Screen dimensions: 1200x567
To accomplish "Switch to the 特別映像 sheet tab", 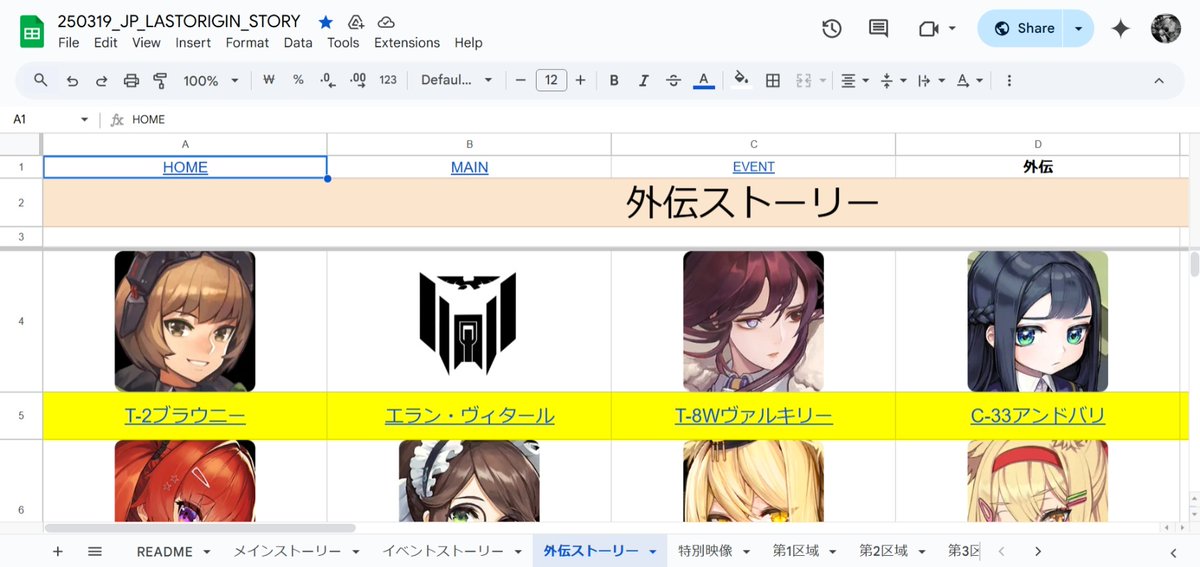I will pos(714,551).
